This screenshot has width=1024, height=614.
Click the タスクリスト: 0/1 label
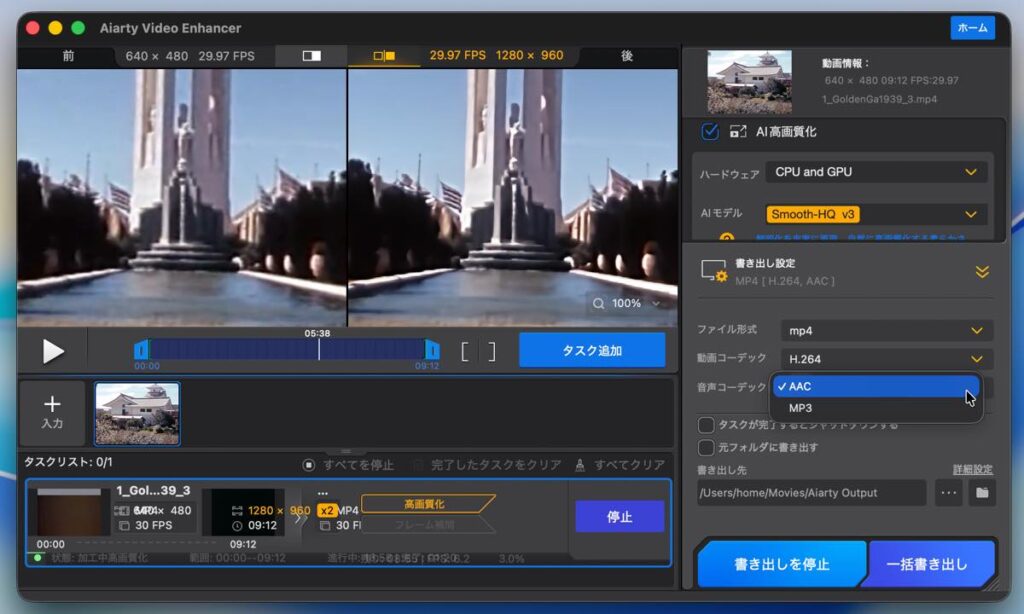[68, 462]
